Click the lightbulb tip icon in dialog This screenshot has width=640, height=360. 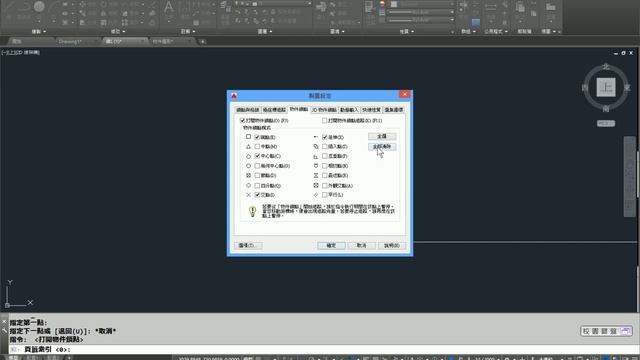(x=252, y=211)
